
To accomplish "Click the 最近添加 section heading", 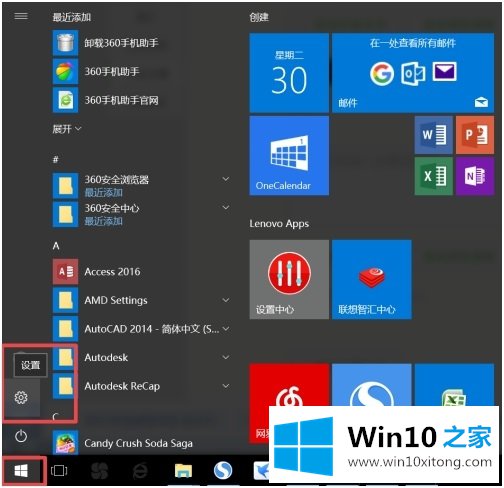I will 72,17.
